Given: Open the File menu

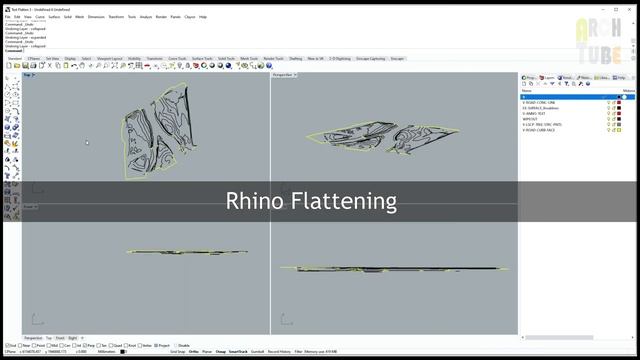Looking at the screenshot, I should (x=8, y=17).
